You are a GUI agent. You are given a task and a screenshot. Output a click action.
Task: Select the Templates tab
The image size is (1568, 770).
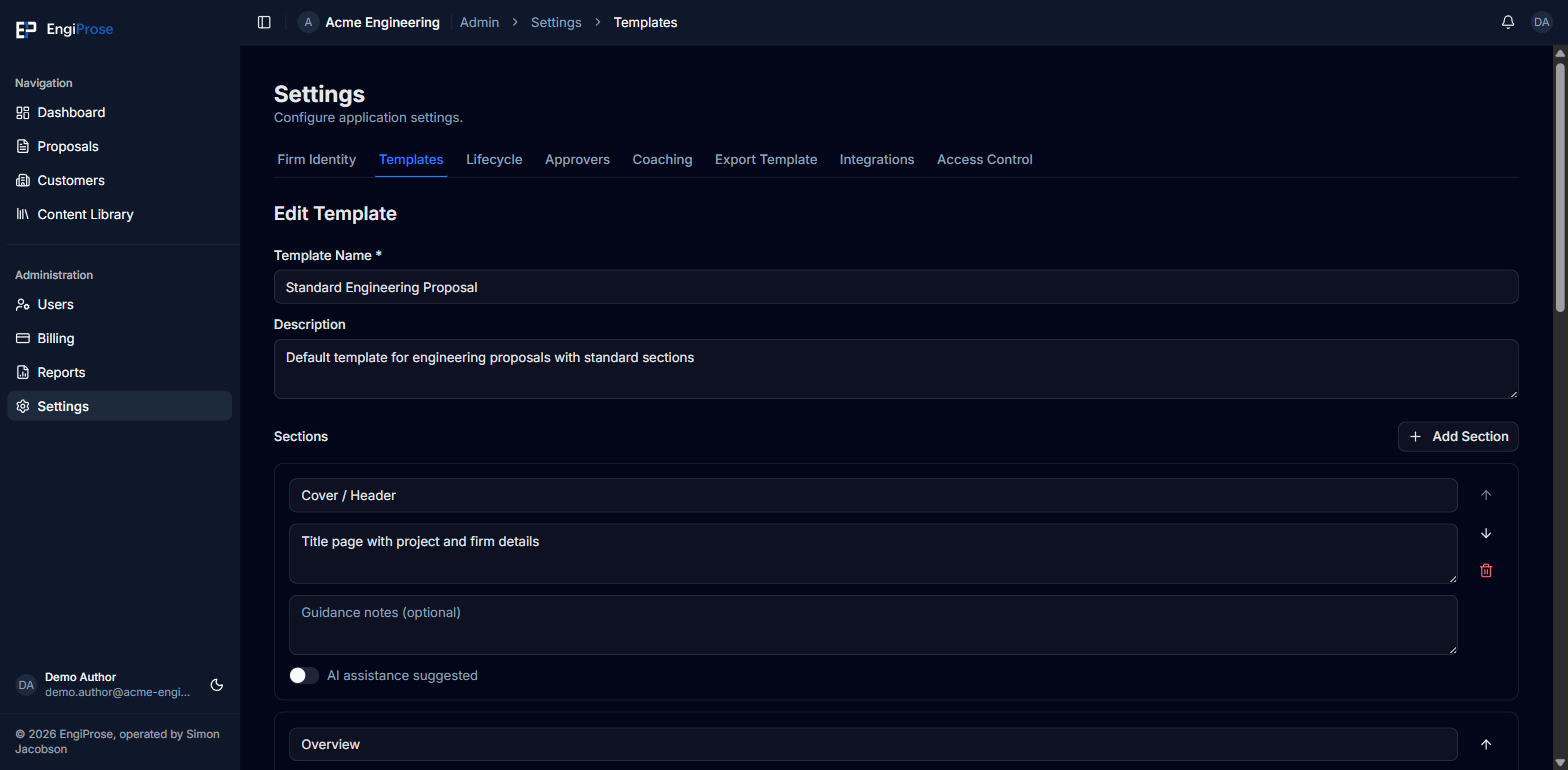(411, 160)
